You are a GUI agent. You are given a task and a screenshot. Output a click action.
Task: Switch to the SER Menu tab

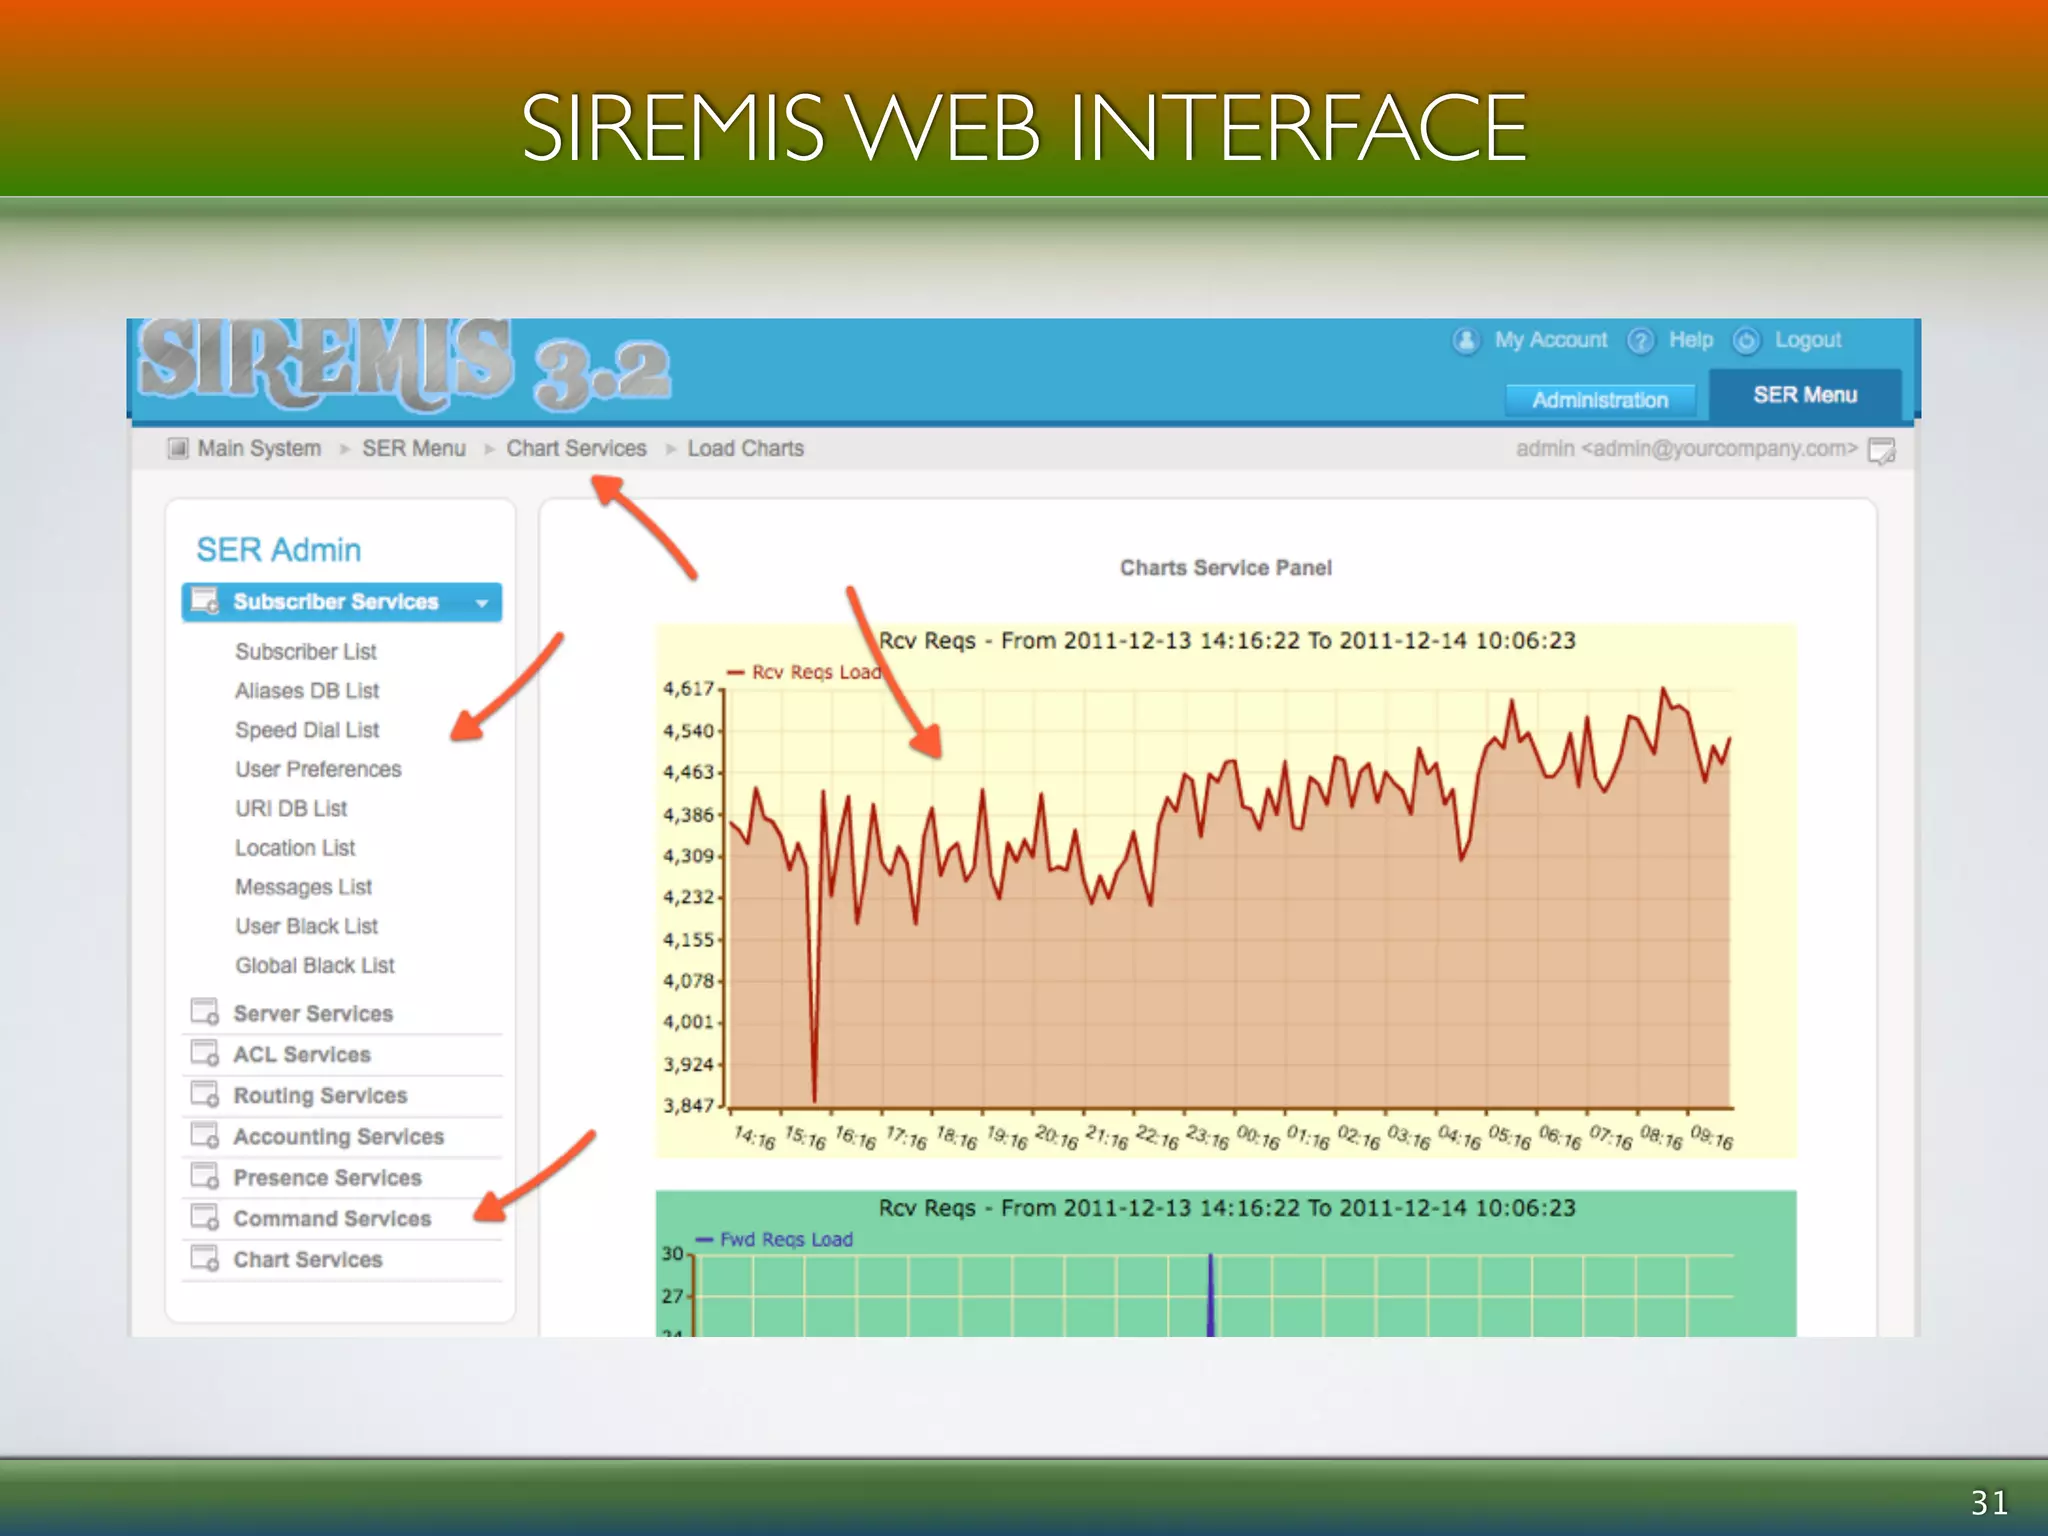click(x=1805, y=395)
